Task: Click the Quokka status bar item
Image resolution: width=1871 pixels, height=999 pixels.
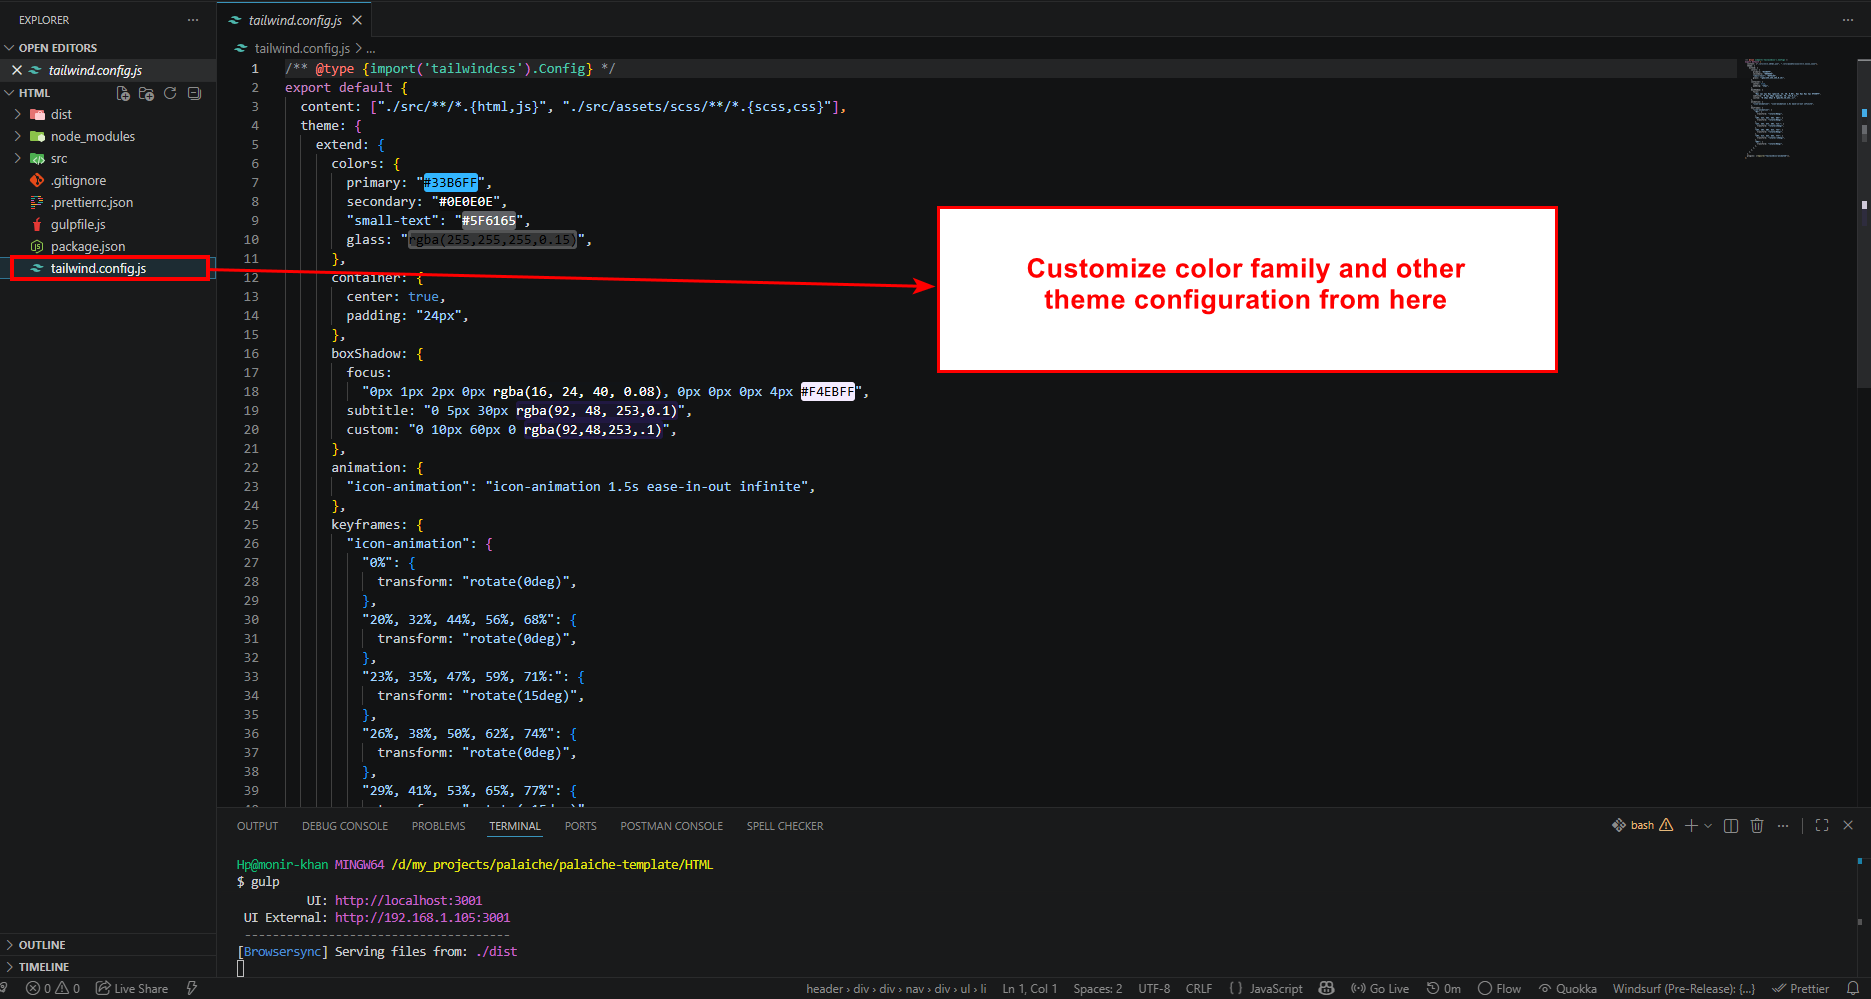Action: 1568,989
